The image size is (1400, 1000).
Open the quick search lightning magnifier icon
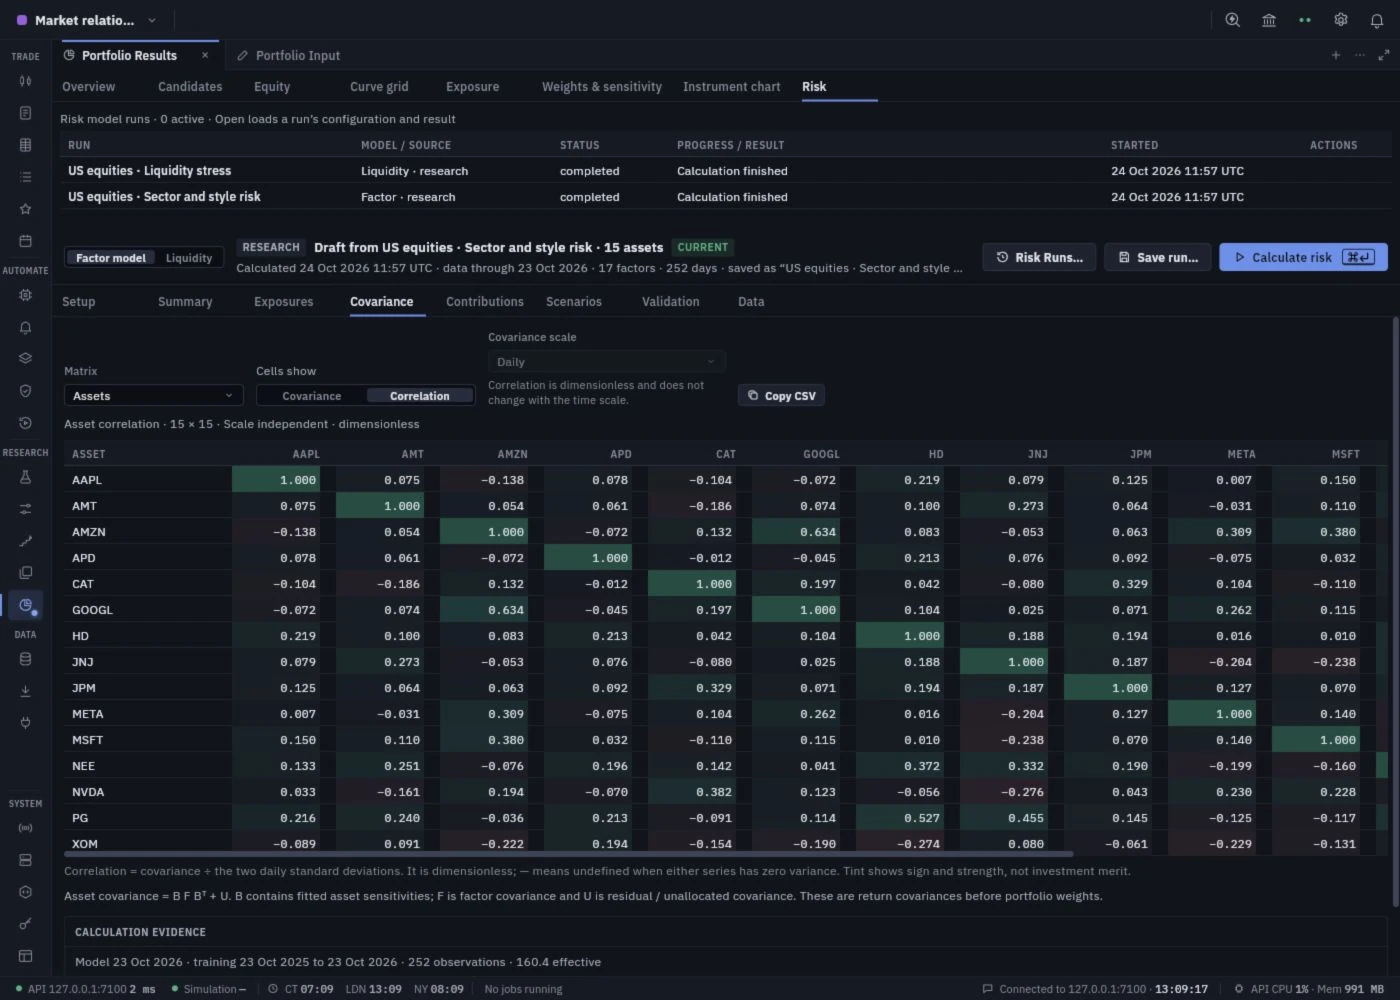1232,20
